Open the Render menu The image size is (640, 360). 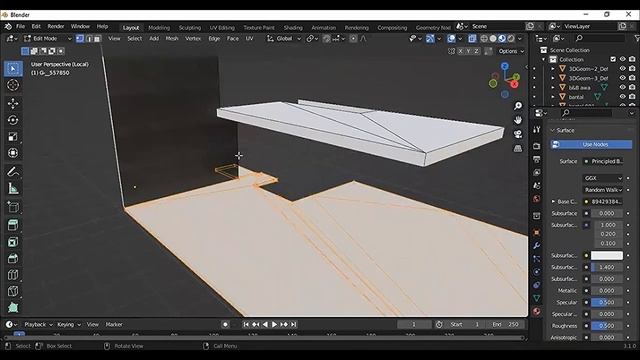[56, 27]
